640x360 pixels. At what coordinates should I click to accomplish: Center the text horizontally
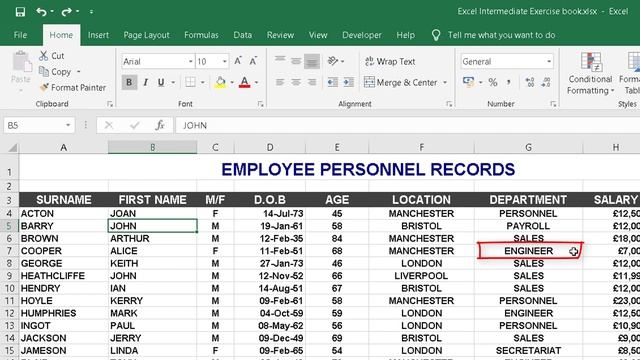coord(296,82)
